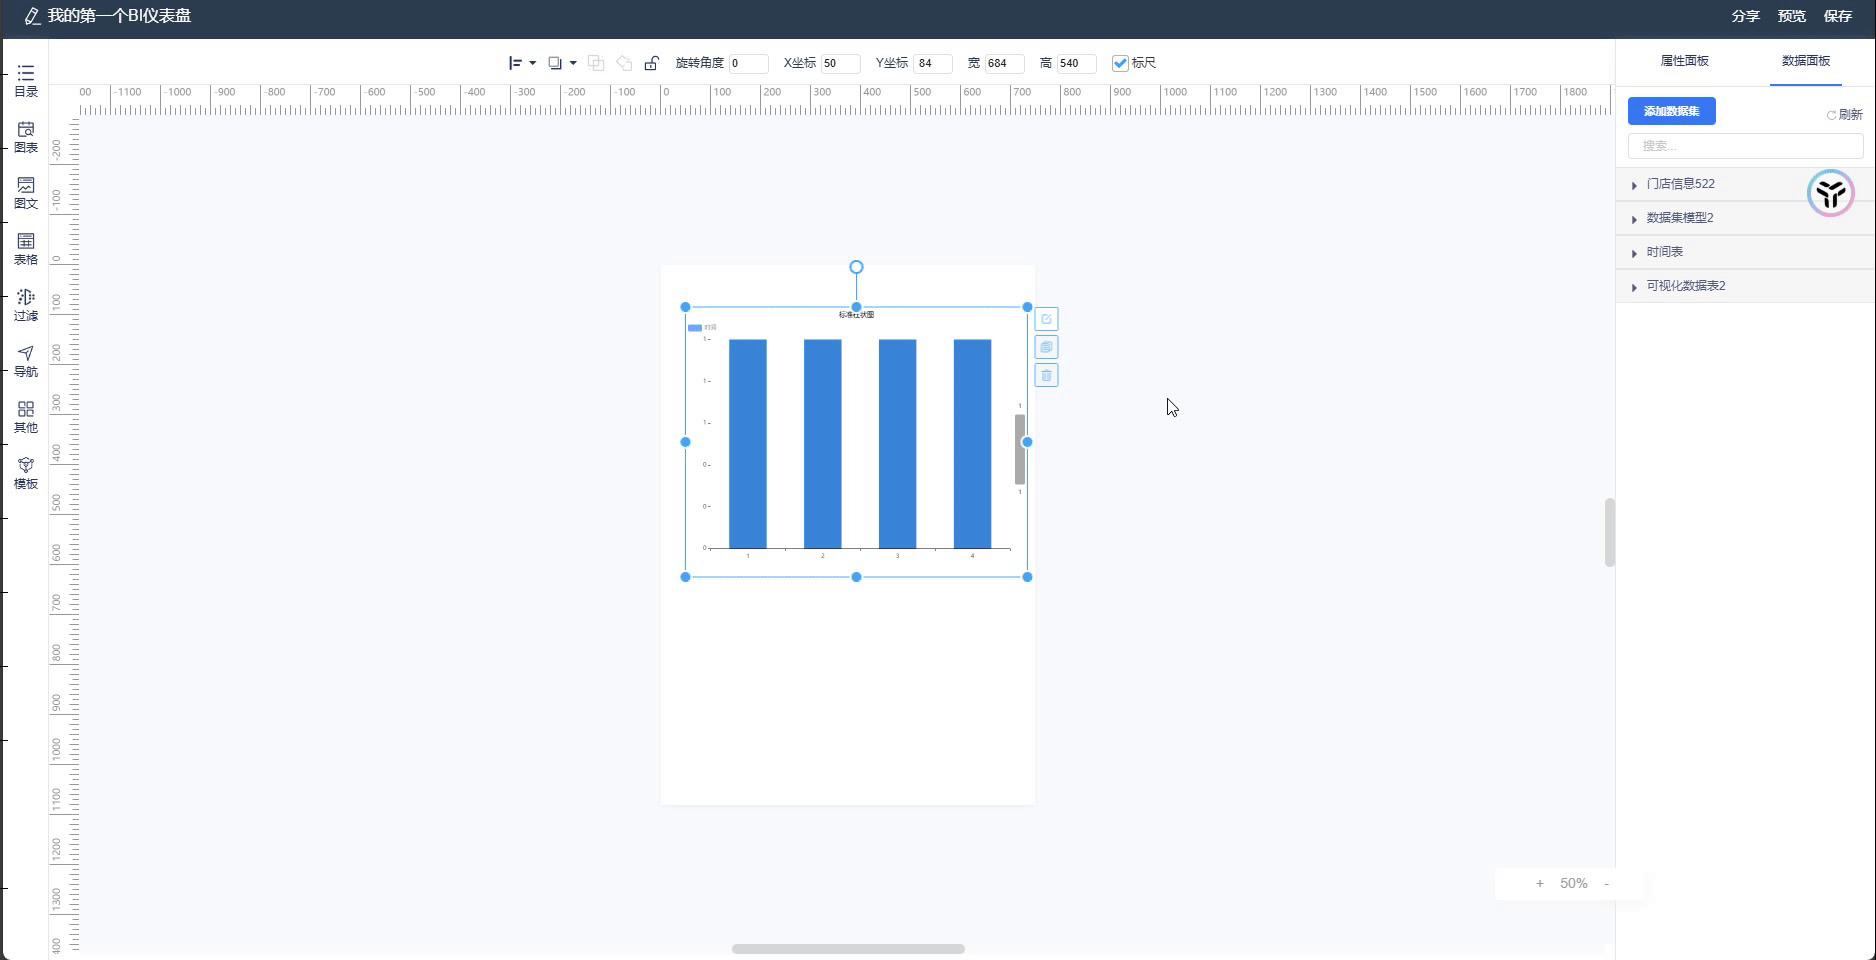The height and width of the screenshot is (960, 1876).
Task: Toggle the 标尺 ruler checkbox
Action: tap(1120, 63)
